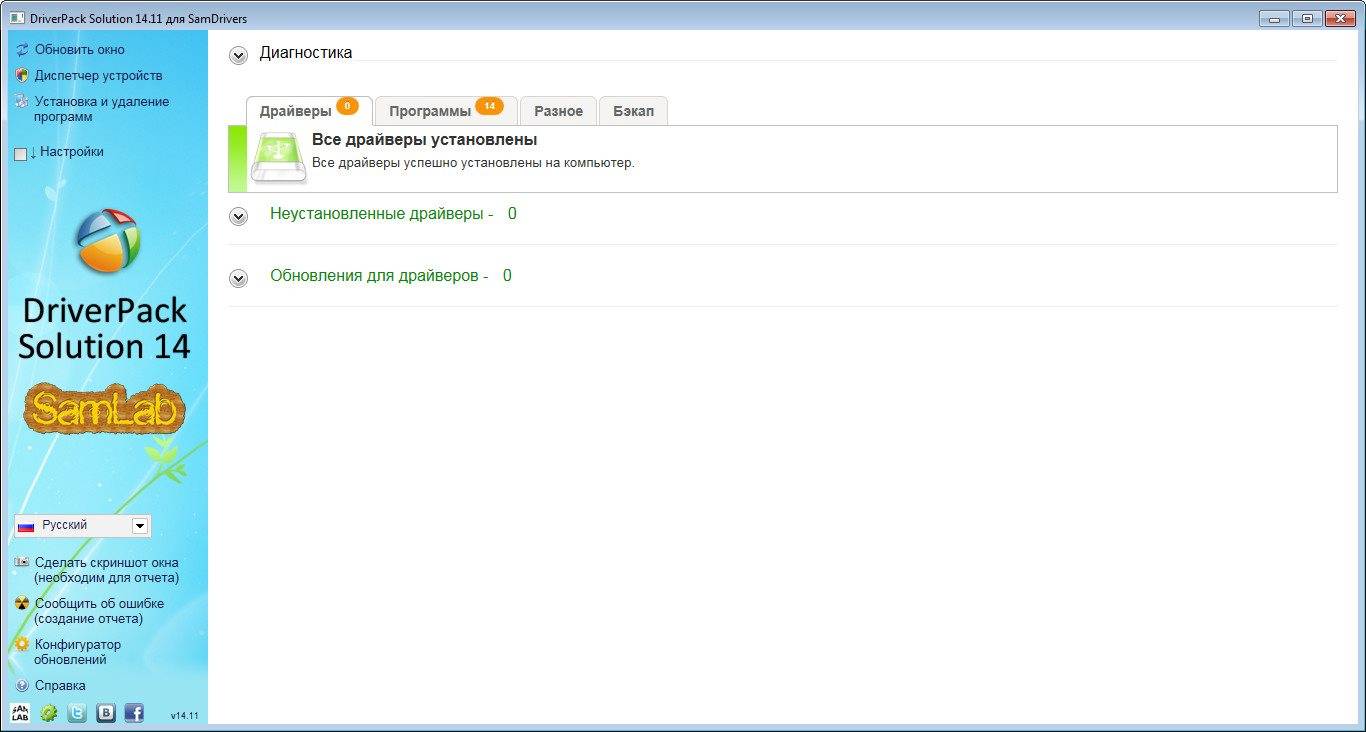
Task: Click the Сообщить об ошибке link
Action: tap(99, 611)
